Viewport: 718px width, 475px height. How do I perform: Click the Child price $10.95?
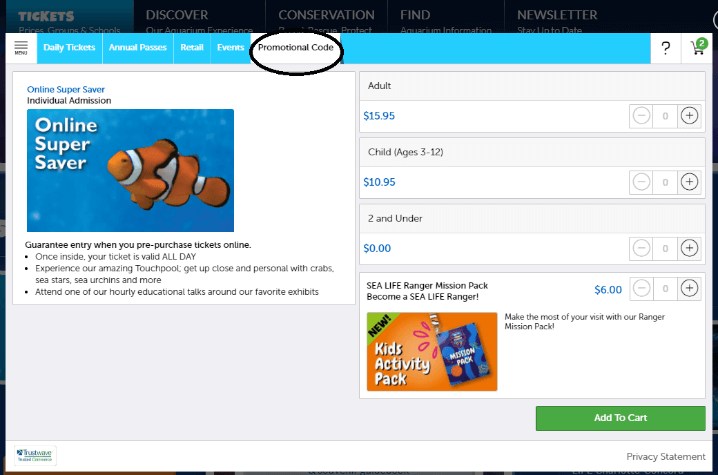coord(379,182)
